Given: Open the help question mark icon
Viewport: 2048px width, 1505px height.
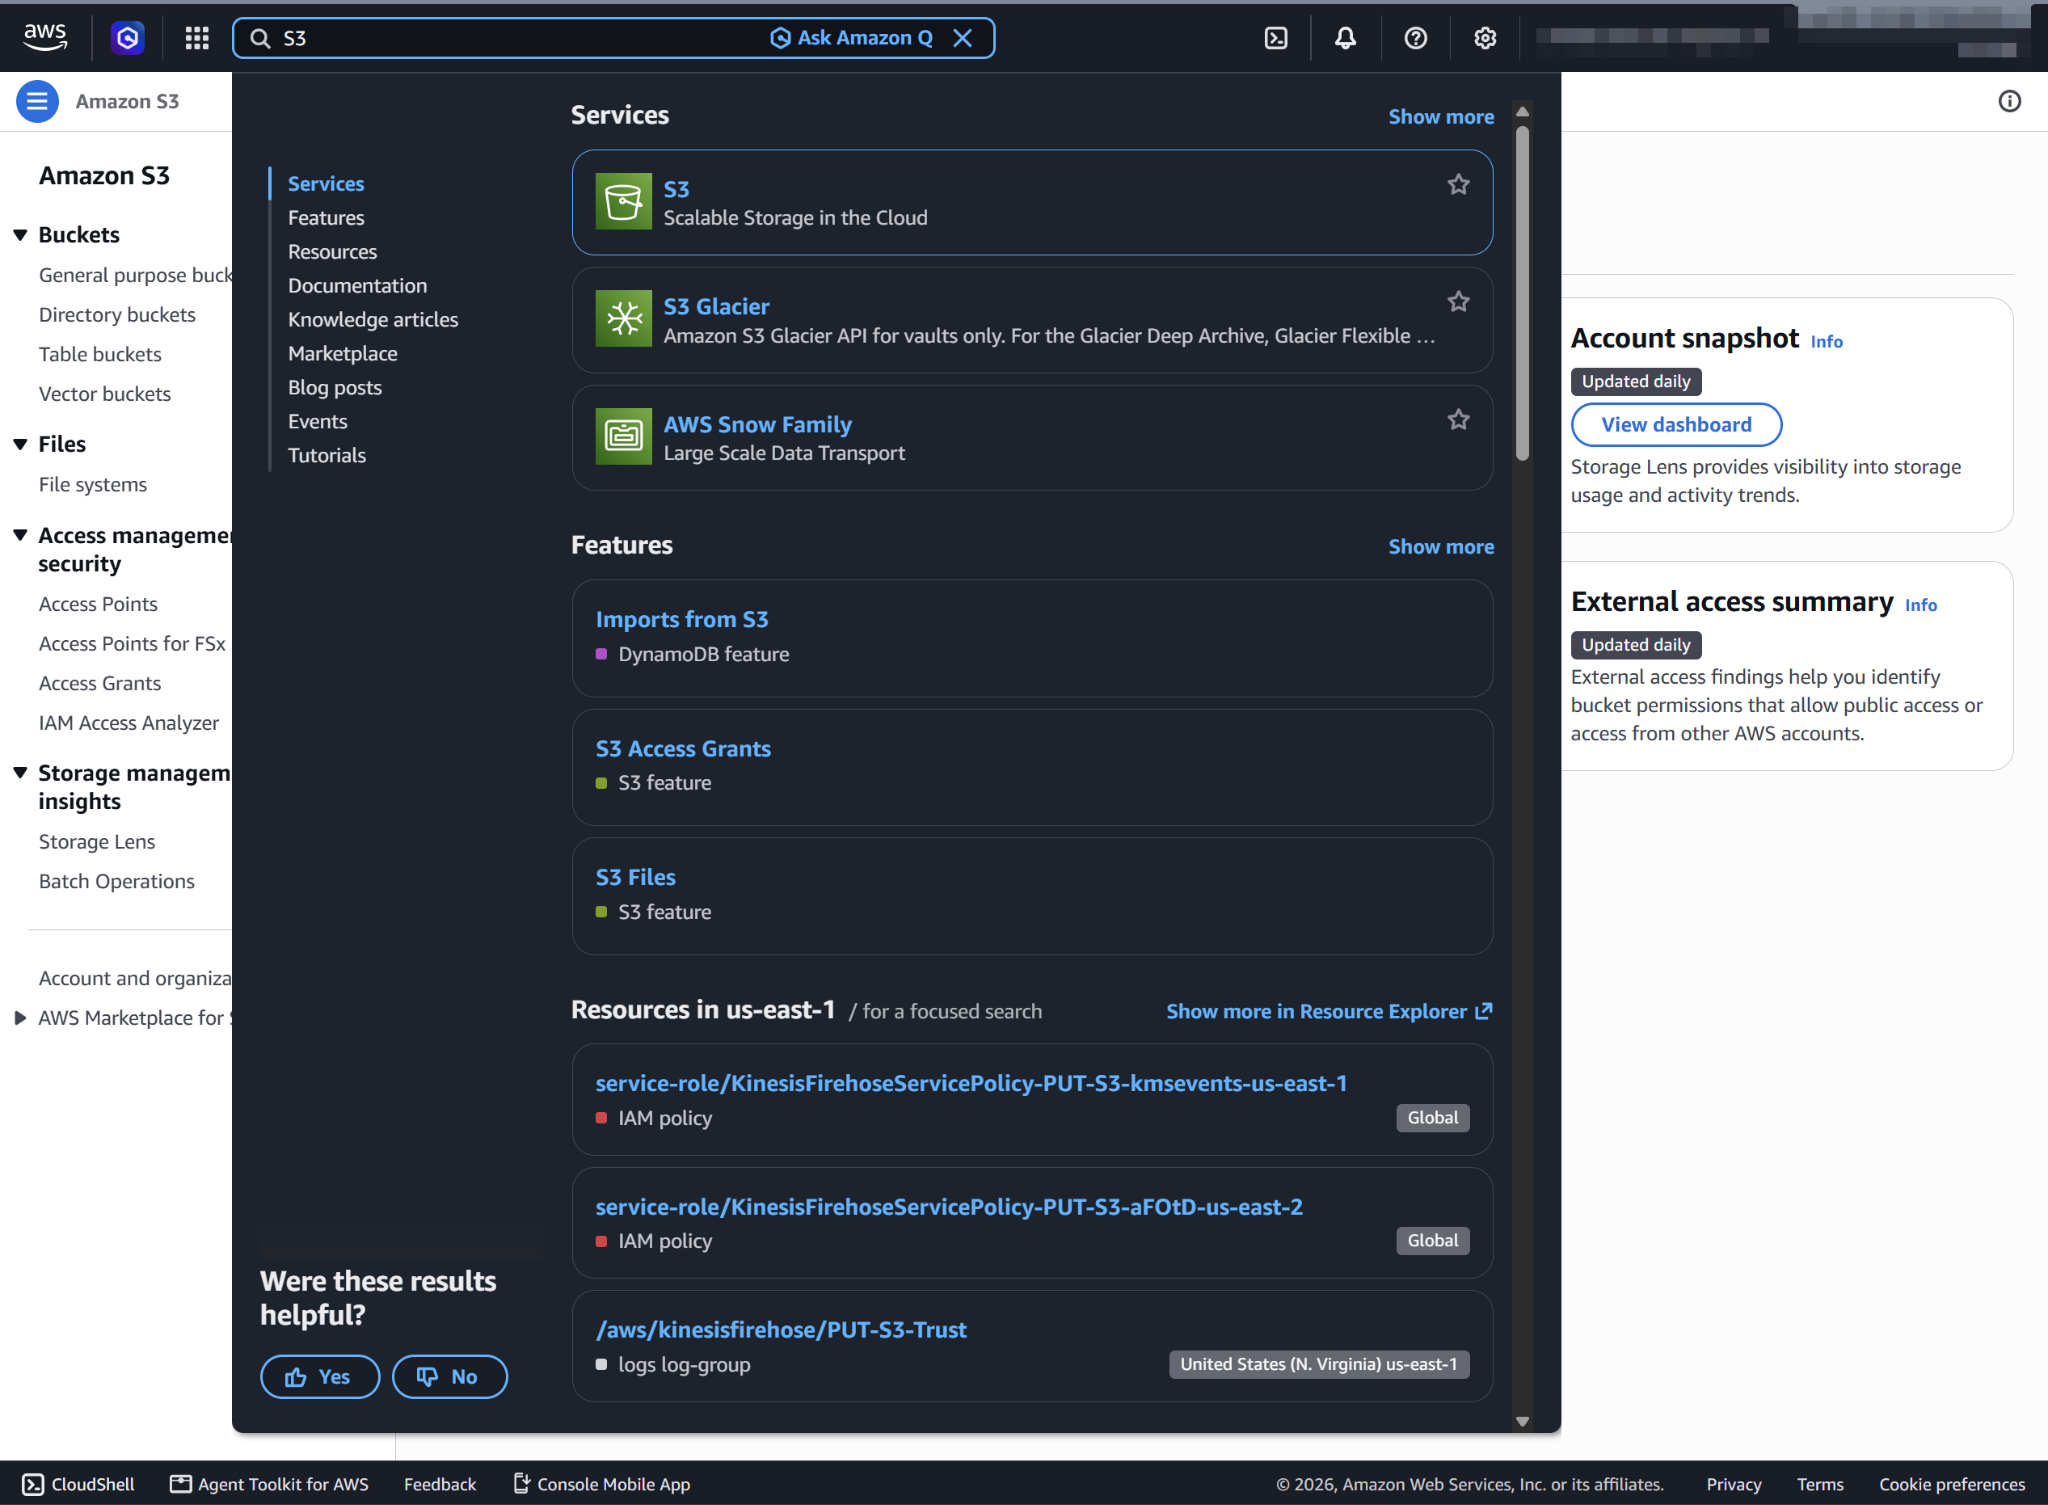Looking at the screenshot, I should click(x=1415, y=38).
